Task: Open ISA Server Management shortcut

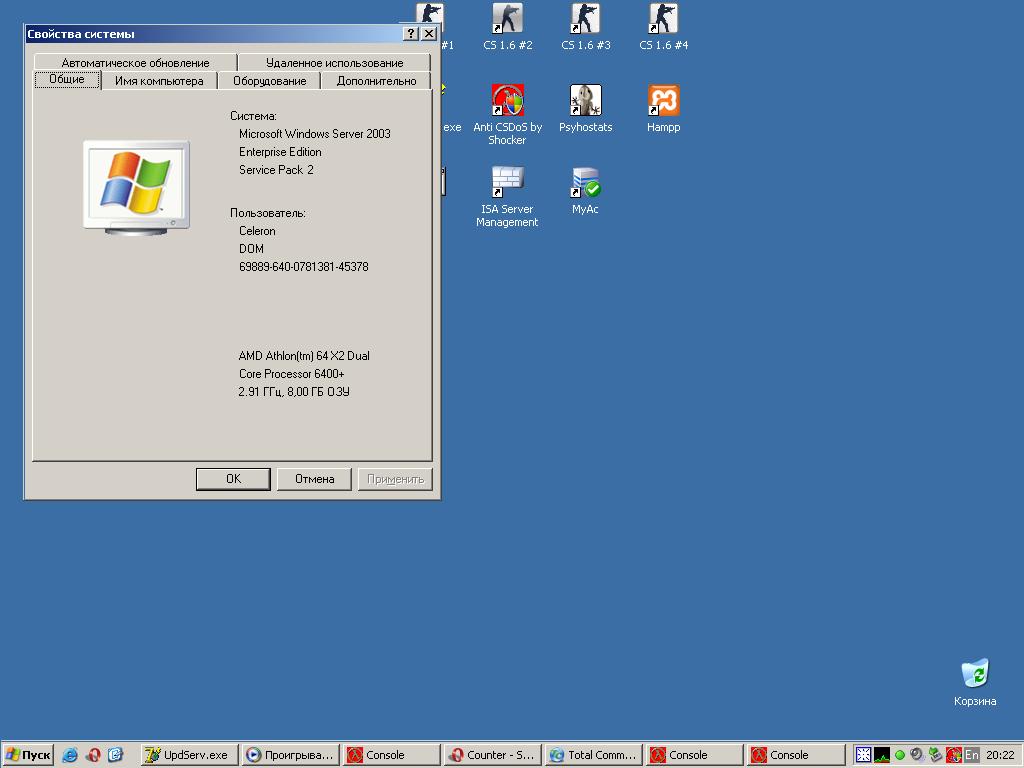Action: (507, 197)
